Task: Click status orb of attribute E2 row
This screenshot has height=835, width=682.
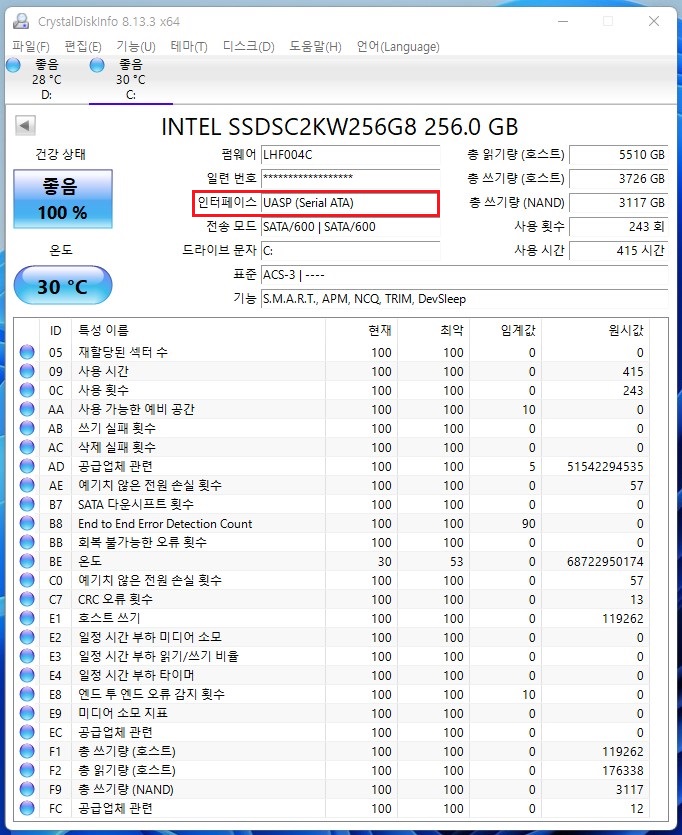Action: tap(27, 637)
